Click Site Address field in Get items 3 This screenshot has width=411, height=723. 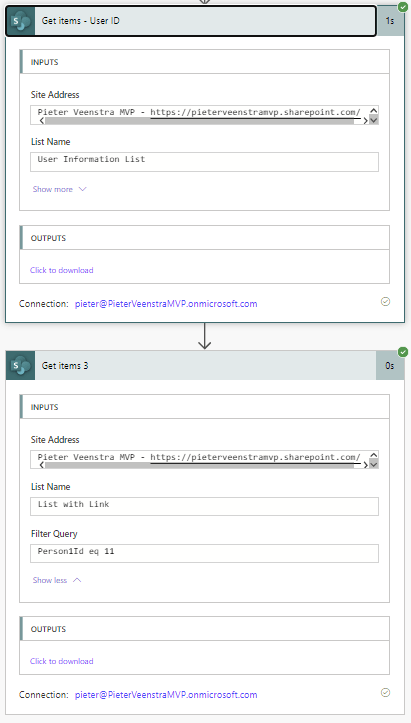(204, 460)
